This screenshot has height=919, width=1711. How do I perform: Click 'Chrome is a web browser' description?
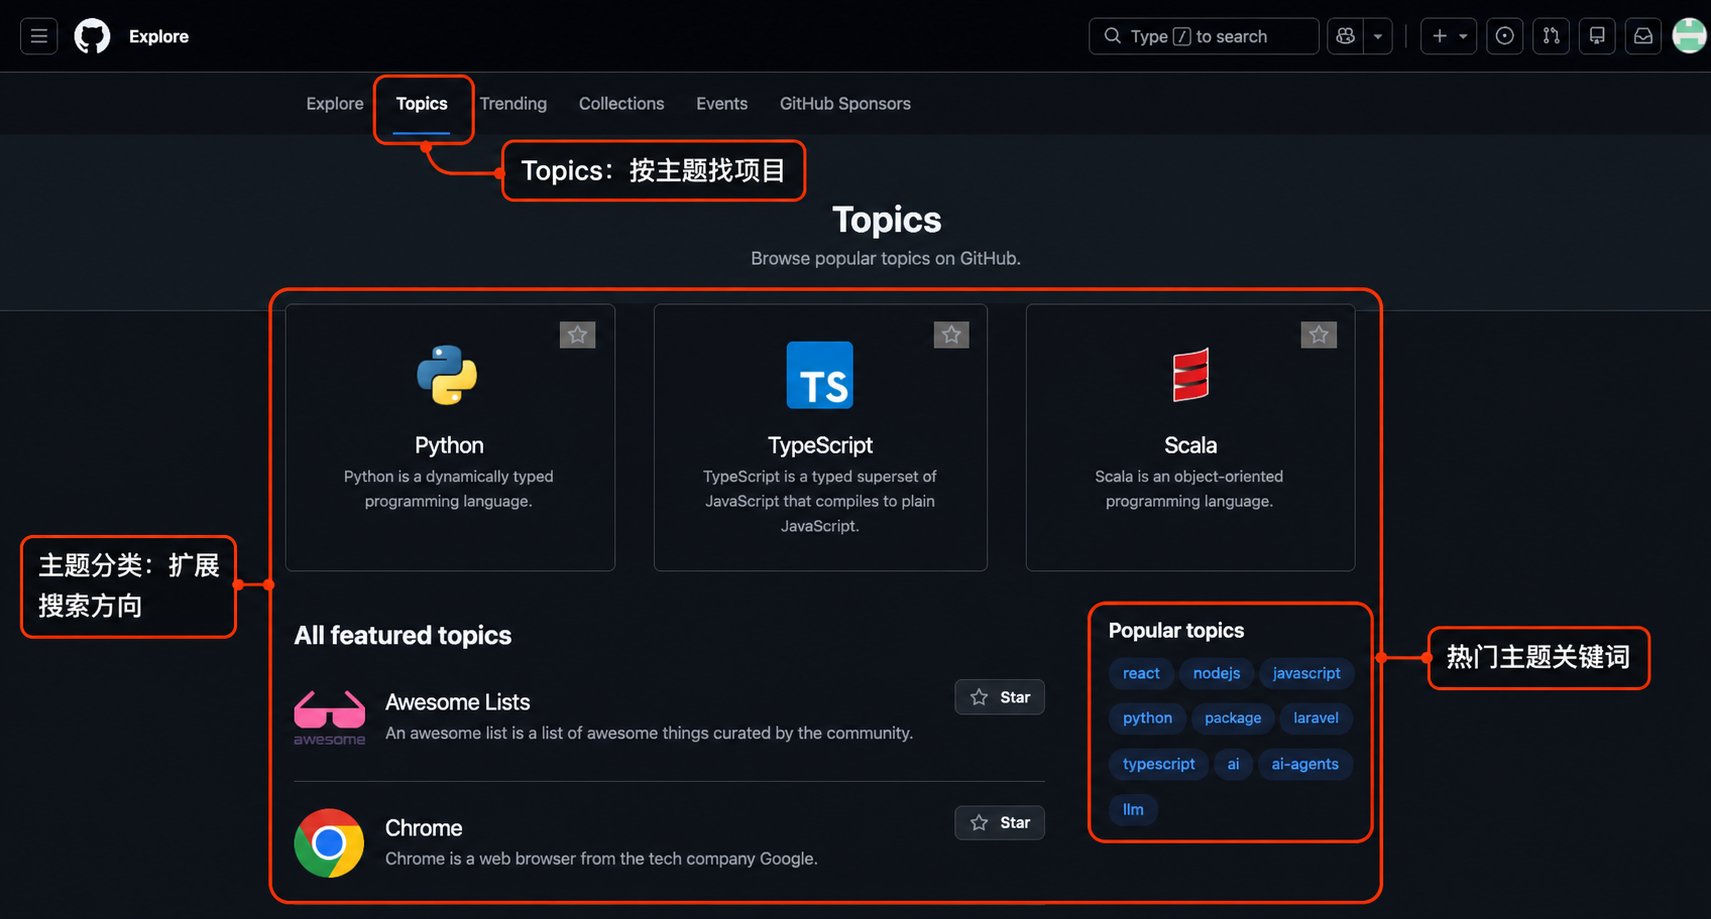point(601,859)
